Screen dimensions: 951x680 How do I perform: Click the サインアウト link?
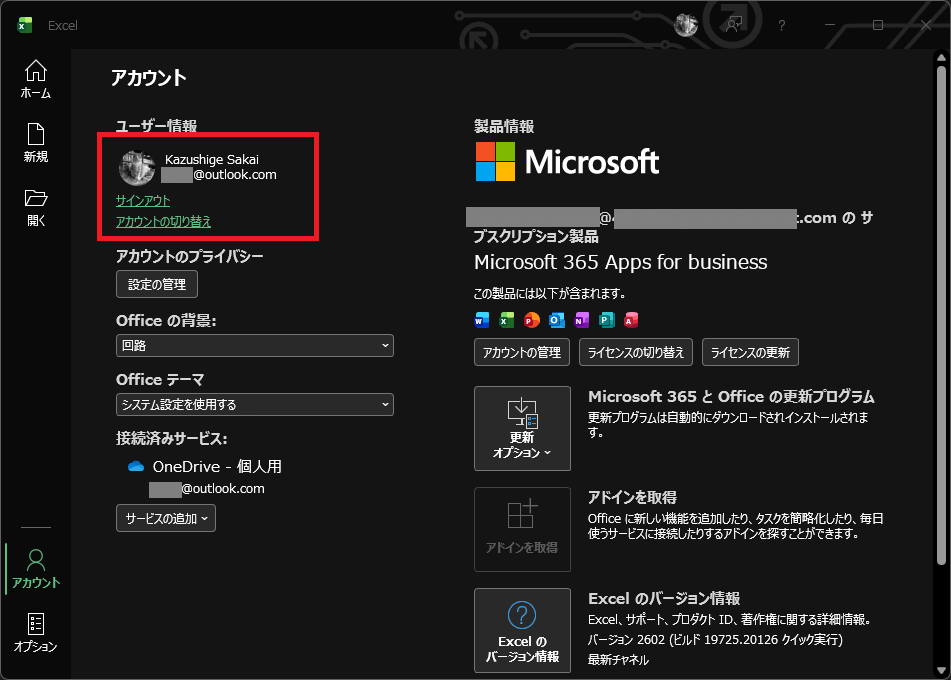click(x=143, y=200)
